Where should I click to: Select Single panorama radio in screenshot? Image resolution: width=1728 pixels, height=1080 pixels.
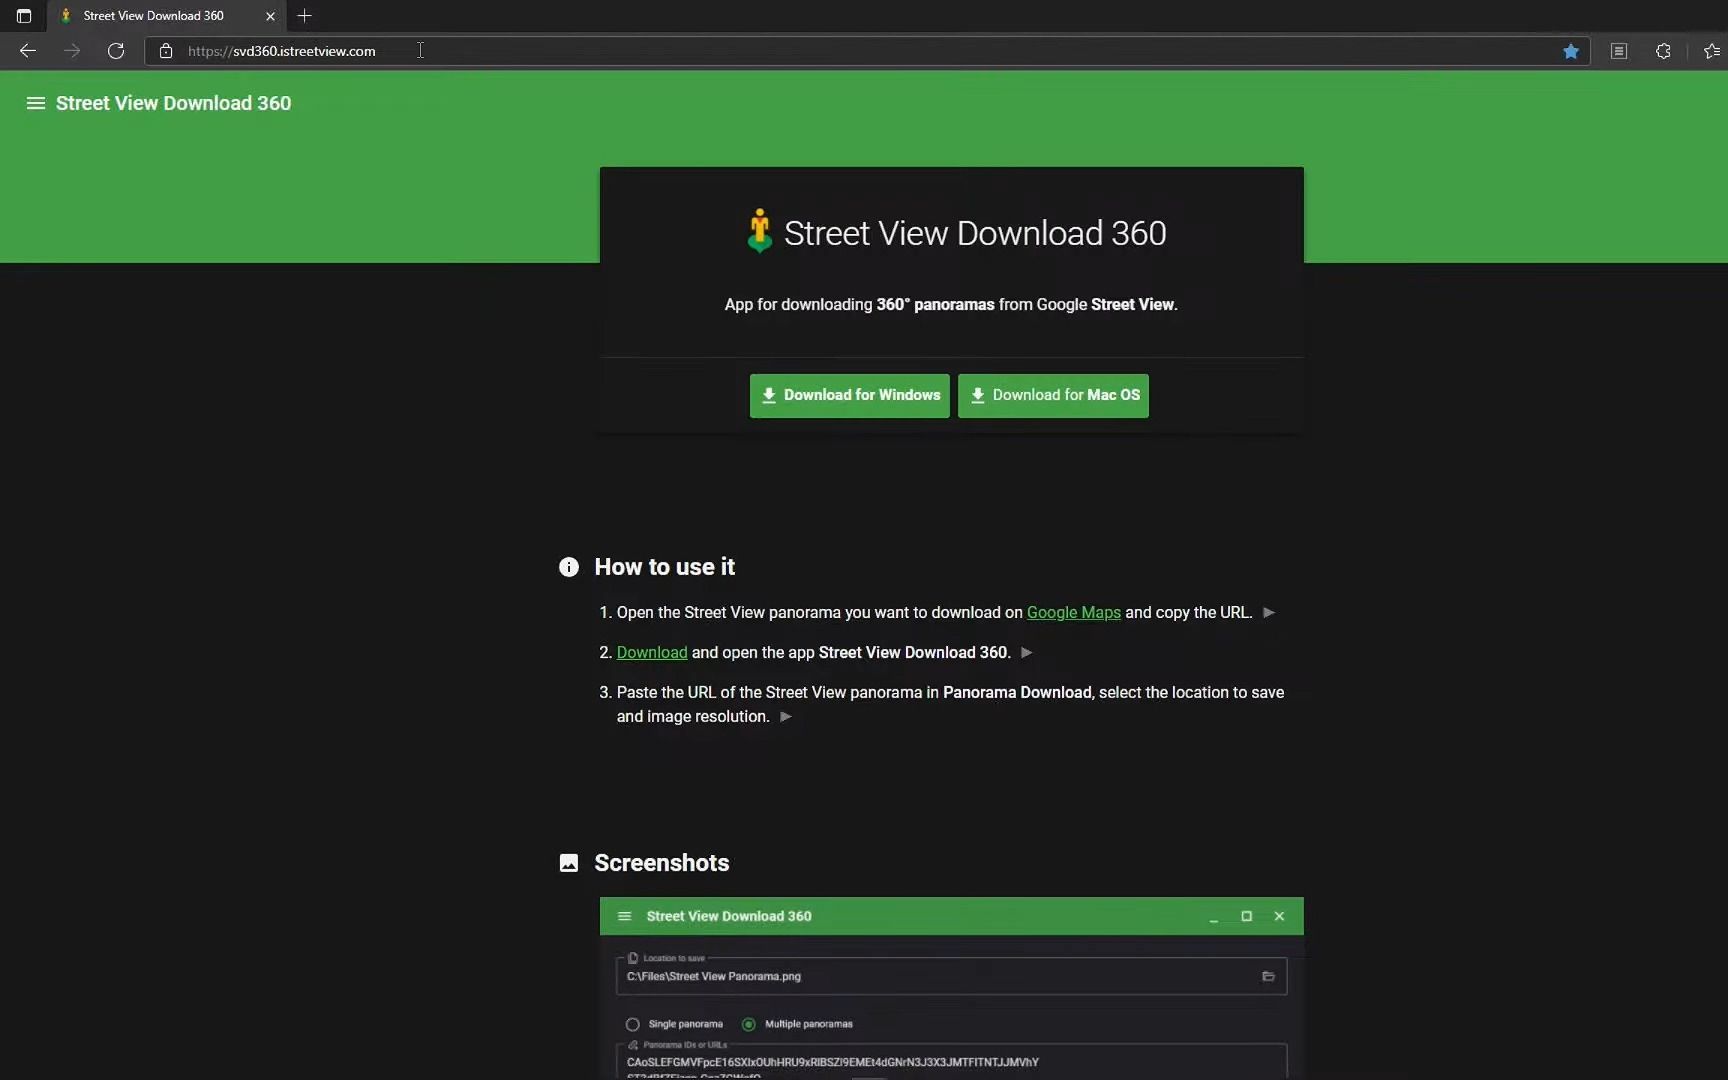633,1024
